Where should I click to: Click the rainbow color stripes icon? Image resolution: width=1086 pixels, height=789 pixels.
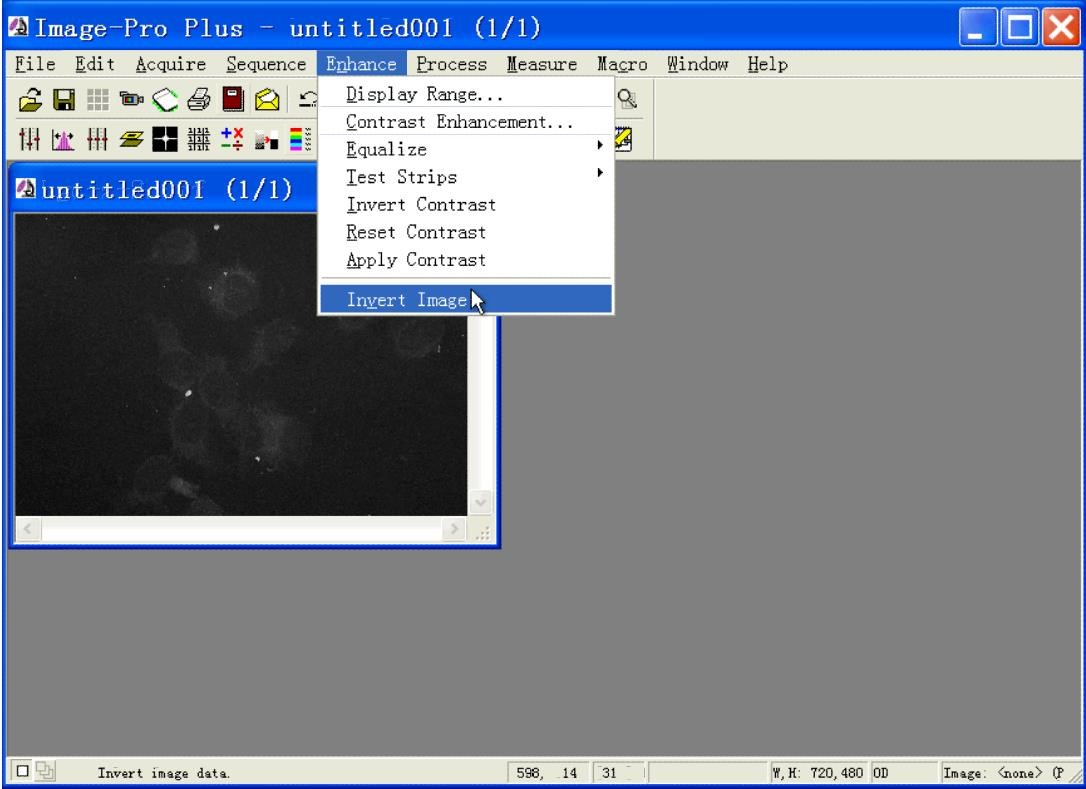[x=300, y=139]
